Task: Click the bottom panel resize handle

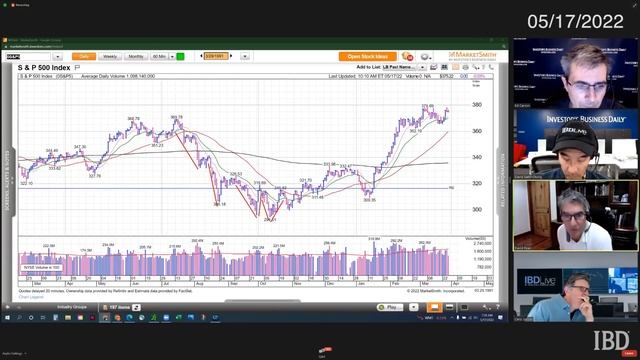Action: (262, 301)
